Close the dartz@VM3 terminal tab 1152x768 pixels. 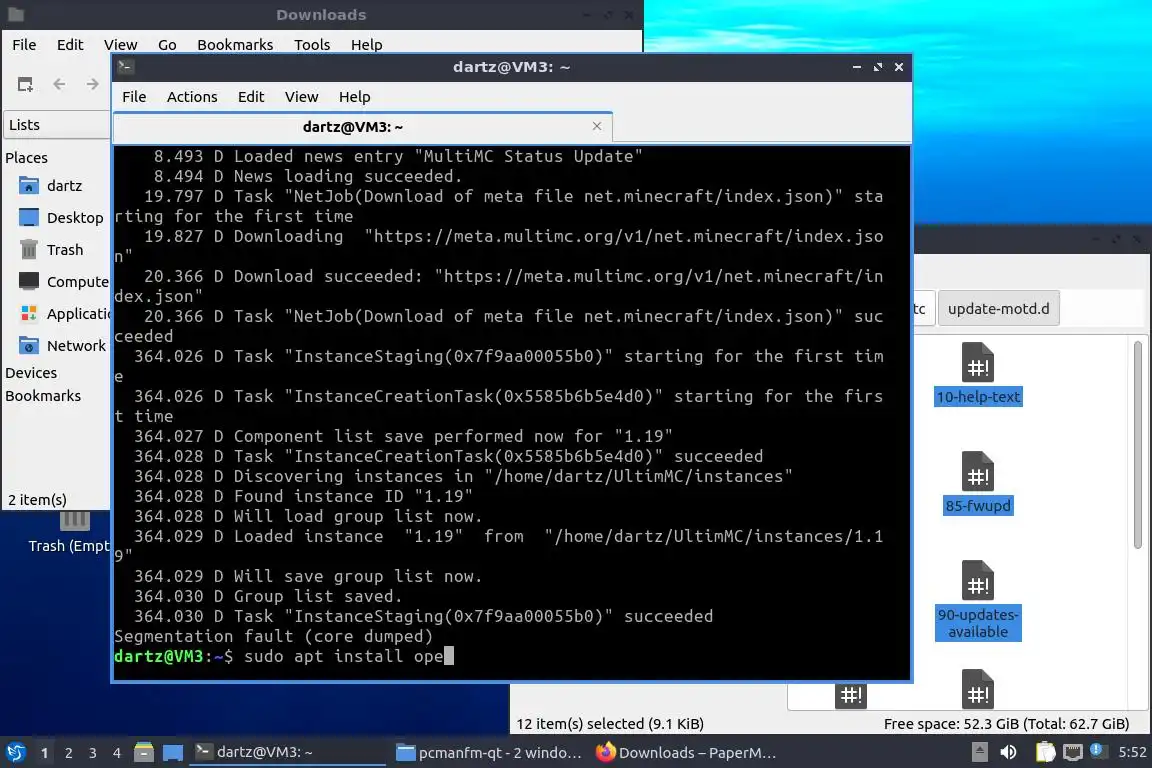(x=597, y=126)
